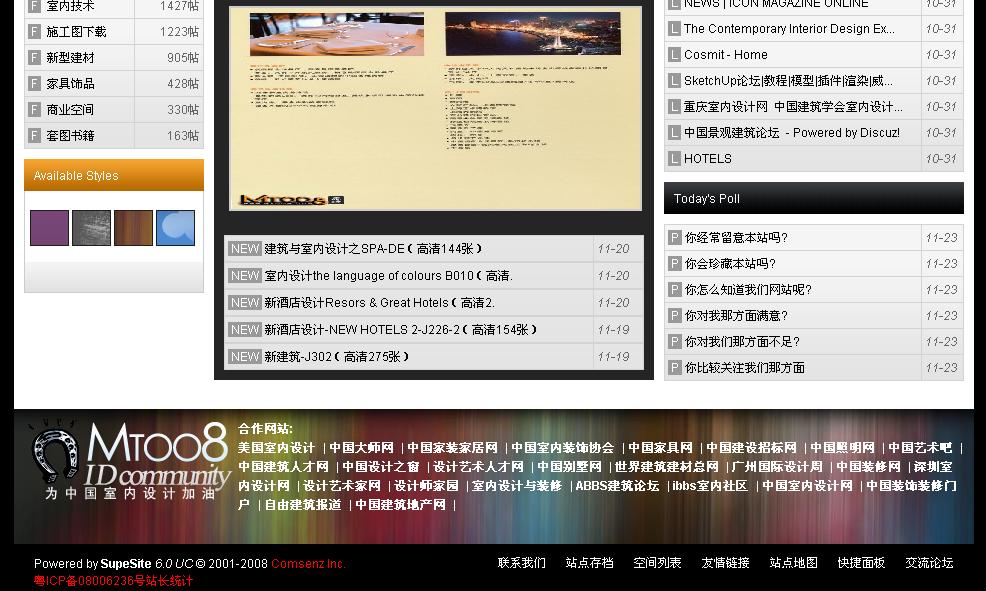Click the F icon beside 家具饰品
This screenshot has width=986, height=591.
point(35,84)
